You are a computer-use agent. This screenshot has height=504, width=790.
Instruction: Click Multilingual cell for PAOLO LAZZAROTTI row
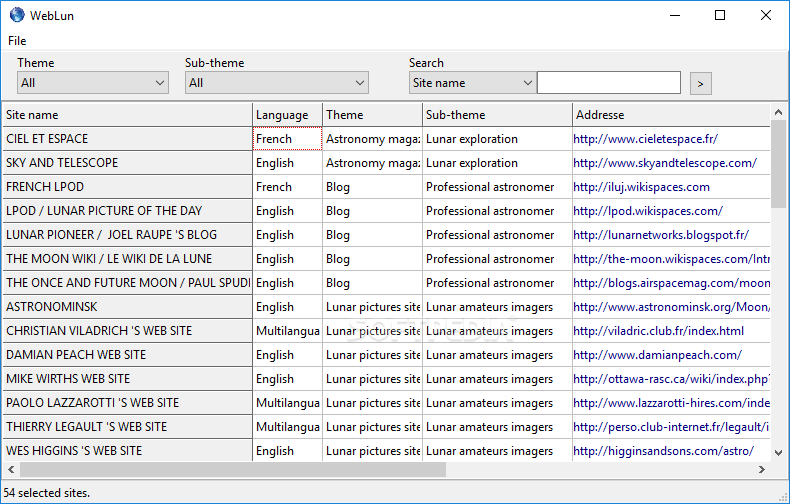[x=287, y=403]
